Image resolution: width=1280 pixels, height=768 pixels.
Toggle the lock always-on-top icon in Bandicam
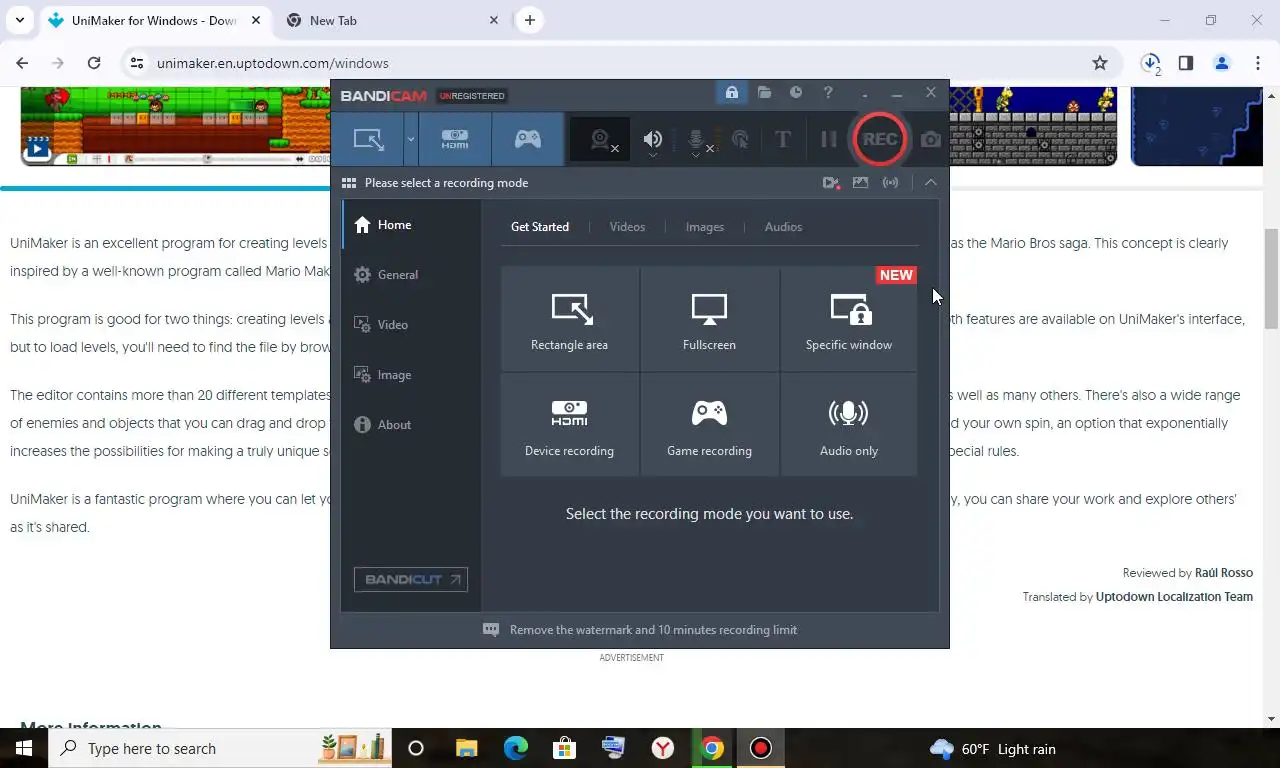click(732, 93)
